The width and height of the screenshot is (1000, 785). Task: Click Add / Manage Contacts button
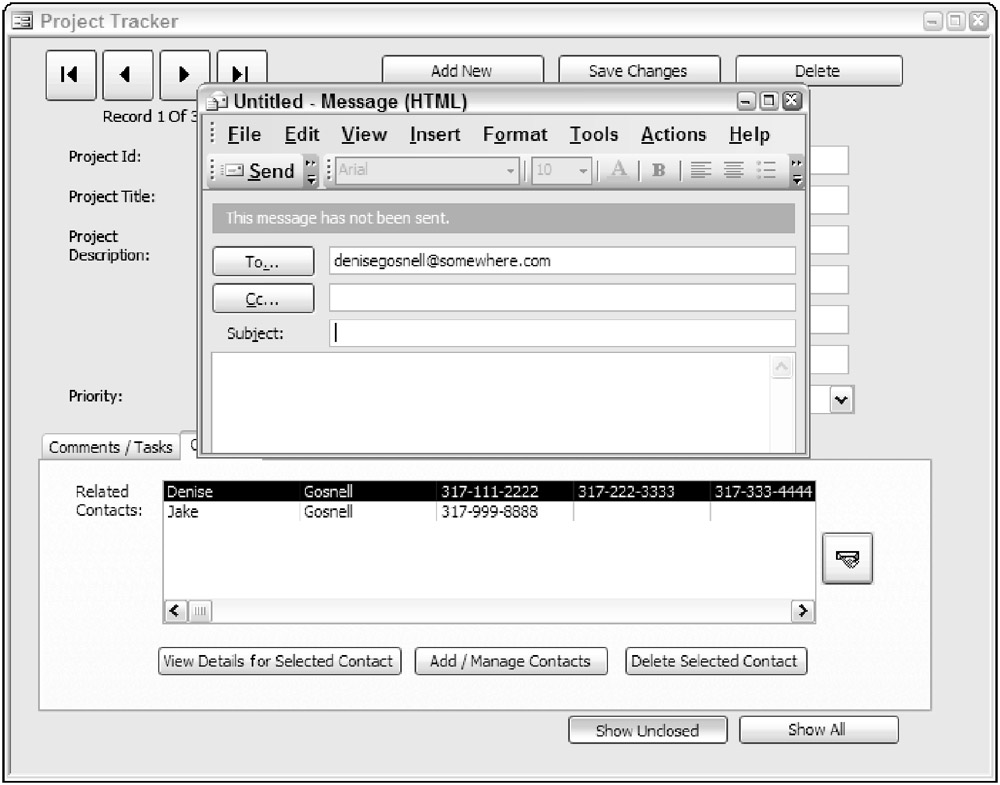pyautogui.click(x=510, y=661)
